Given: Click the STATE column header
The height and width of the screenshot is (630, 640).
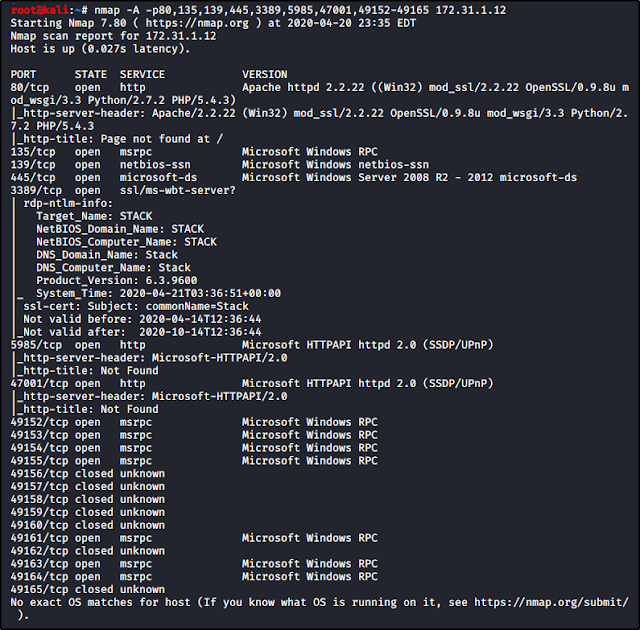Looking at the screenshot, I should (91, 74).
